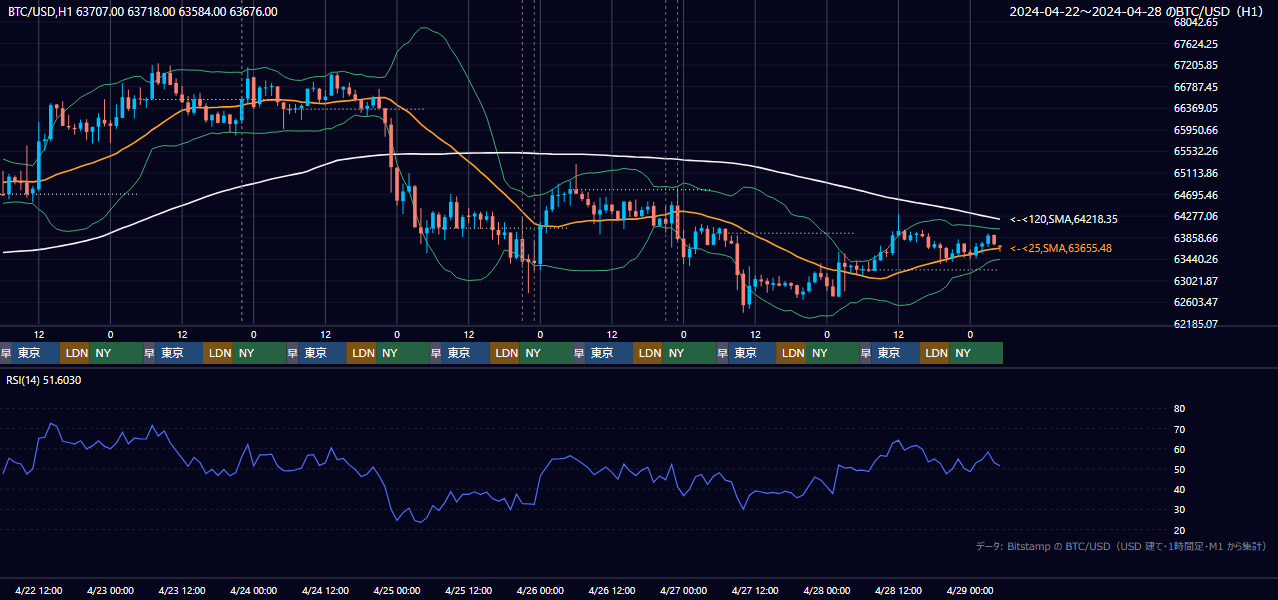Click RSI scale level 60

(x=1179, y=449)
